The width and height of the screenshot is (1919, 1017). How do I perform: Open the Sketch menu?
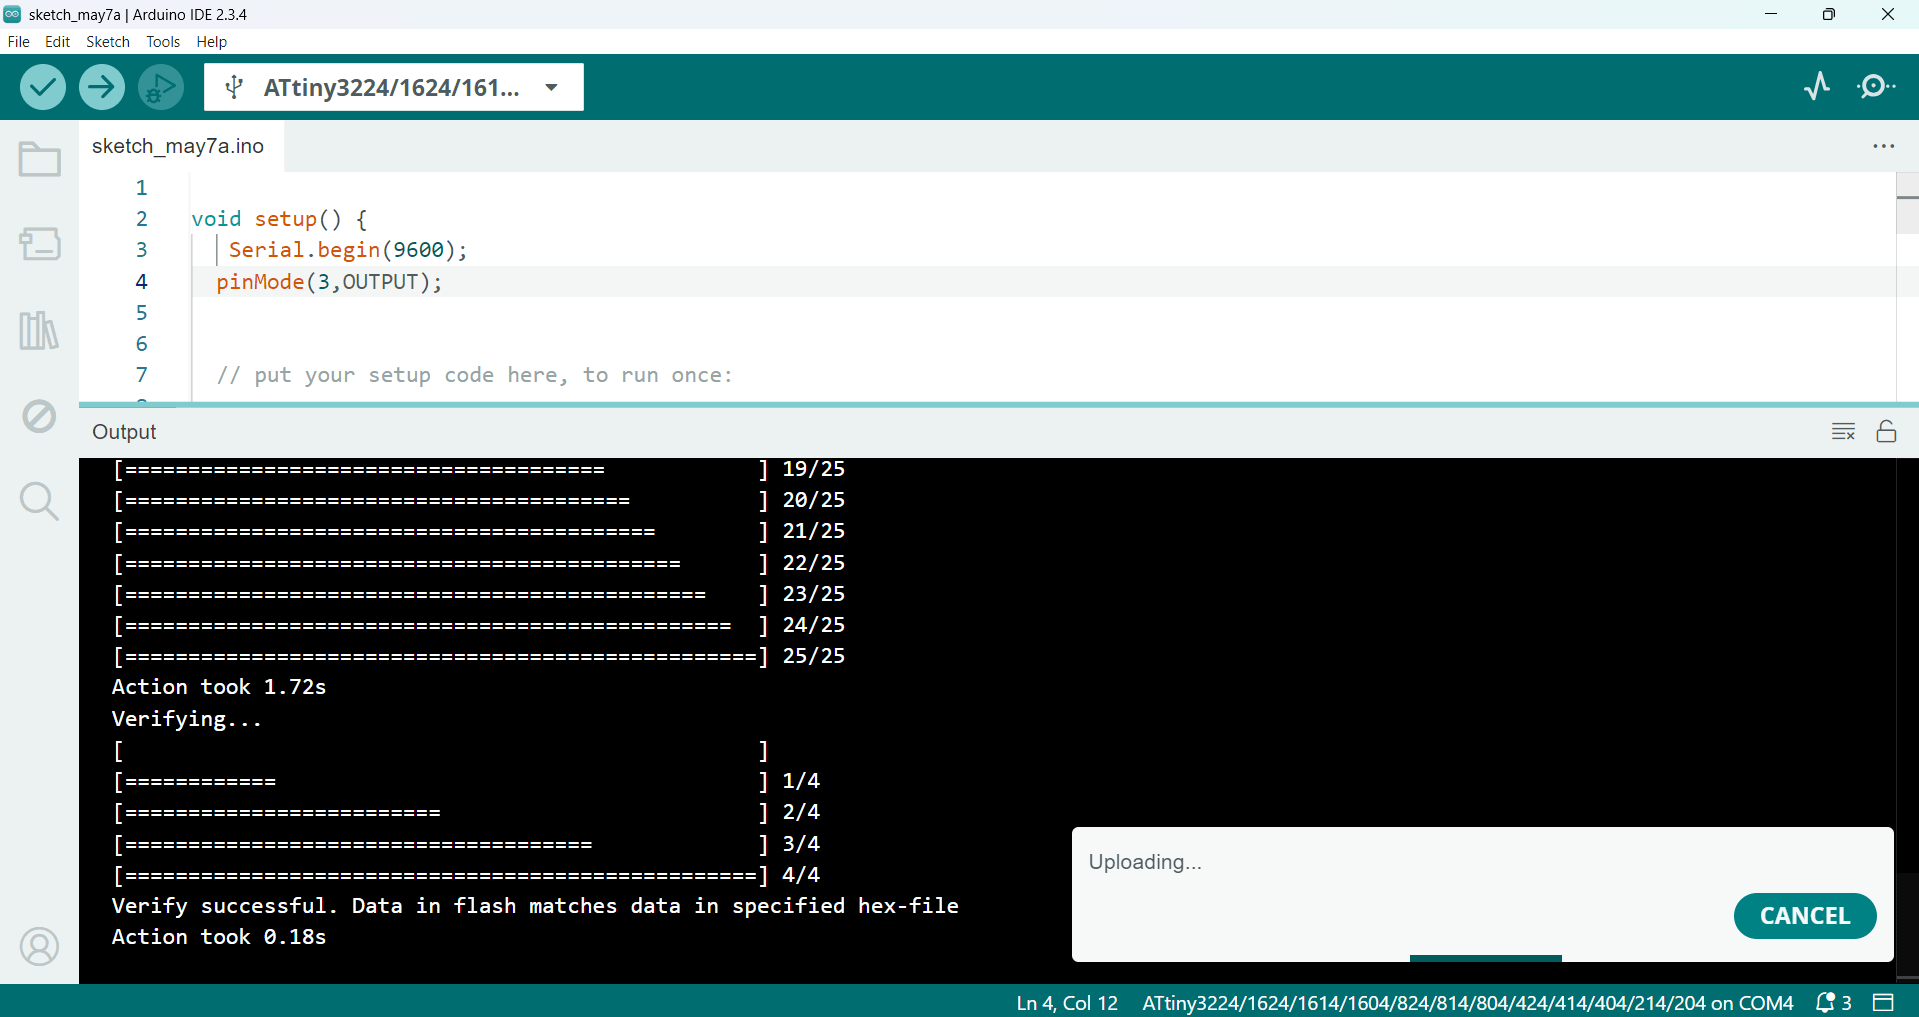pos(108,42)
